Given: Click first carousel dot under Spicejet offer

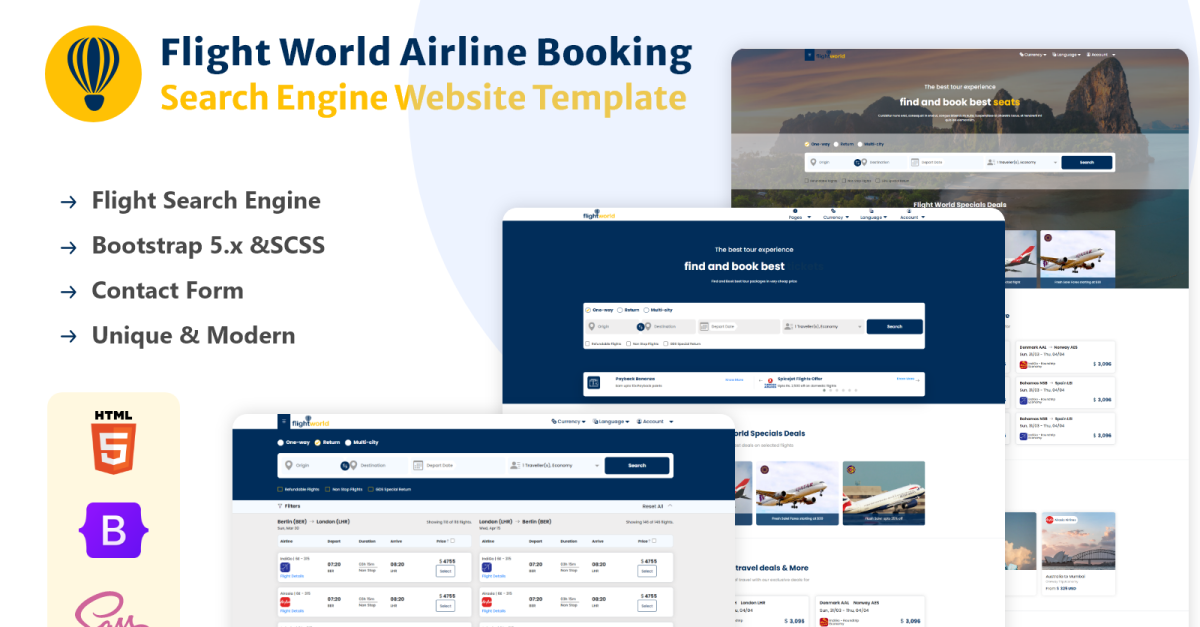Looking at the screenshot, I should tap(824, 390).
